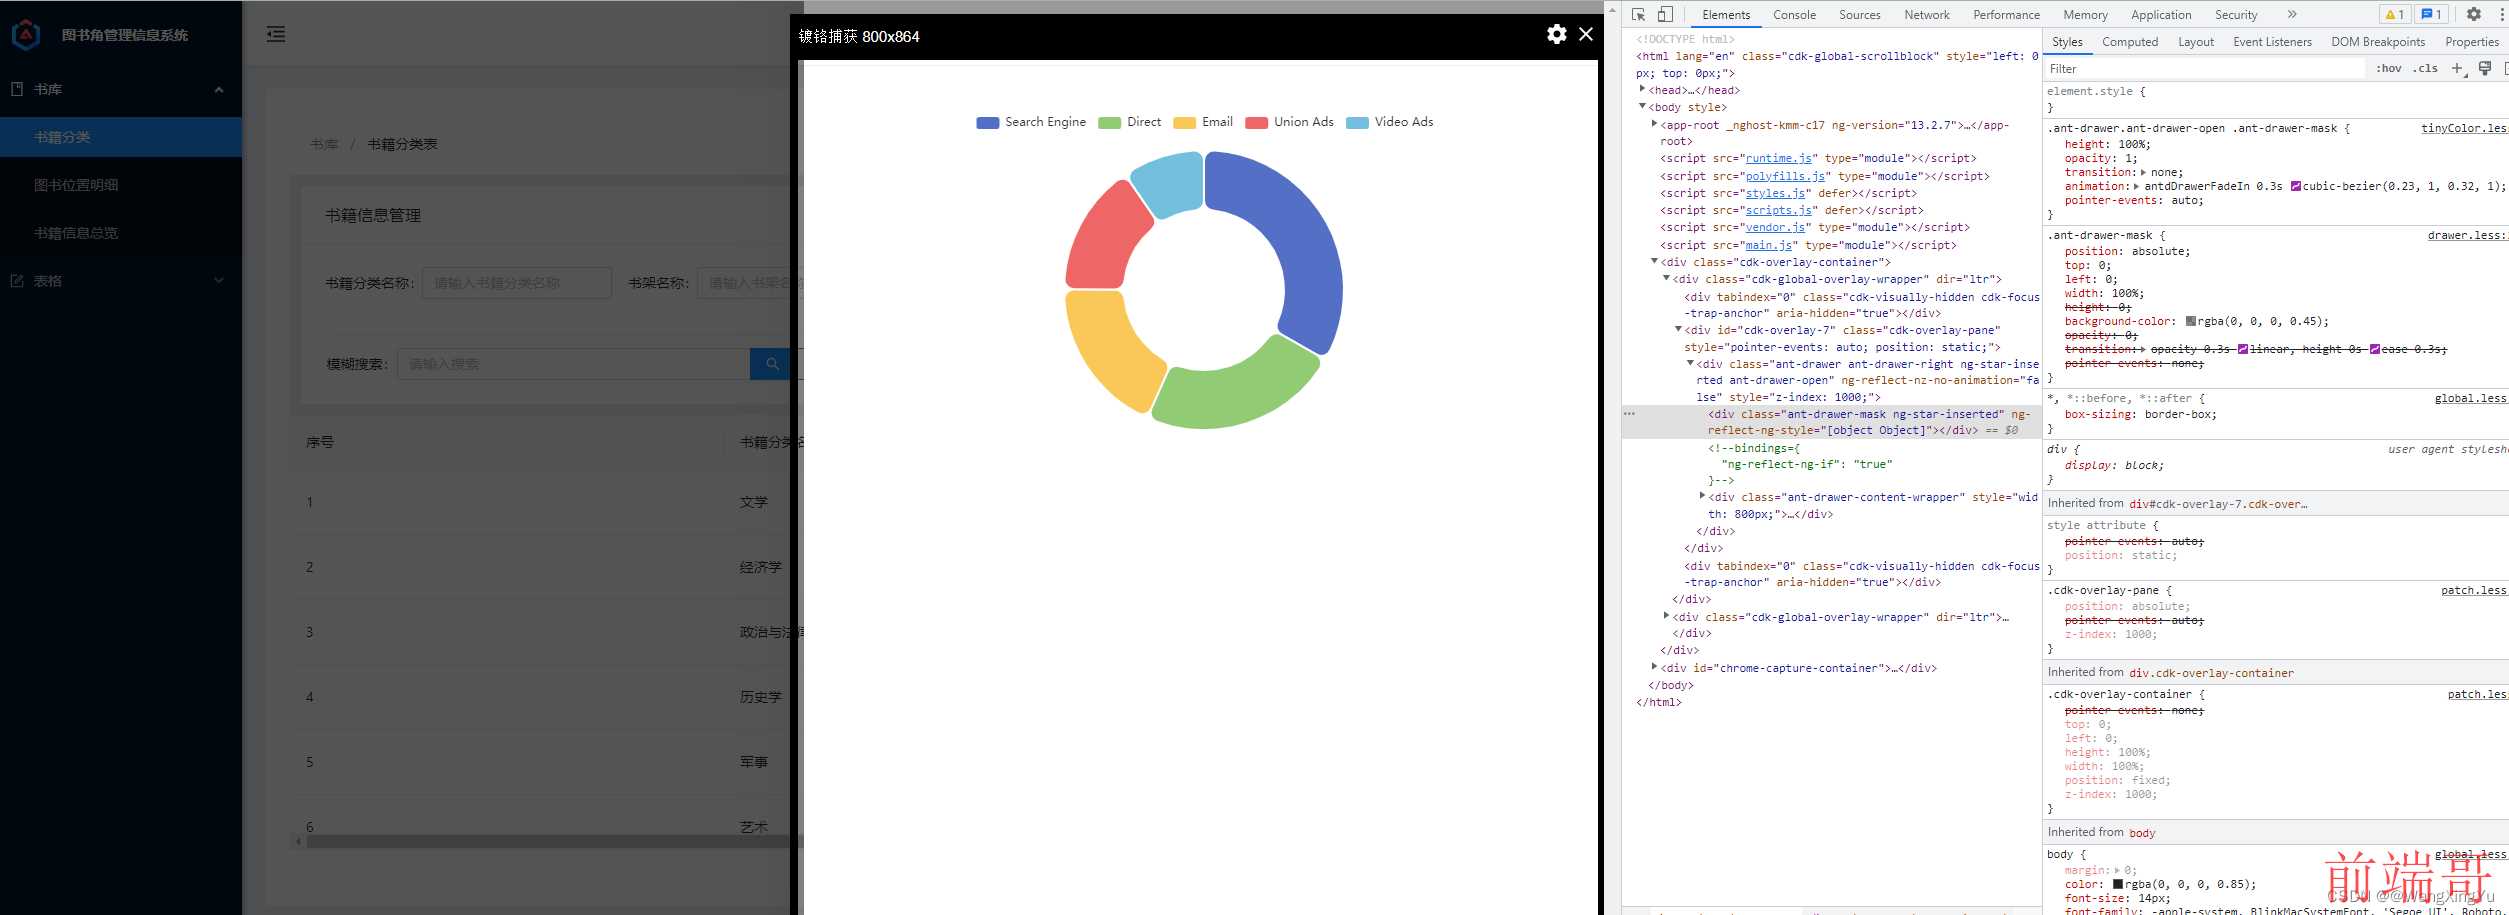Open the drawer.less source link
Screen dimensions: 2509x915
point(2467,235)
